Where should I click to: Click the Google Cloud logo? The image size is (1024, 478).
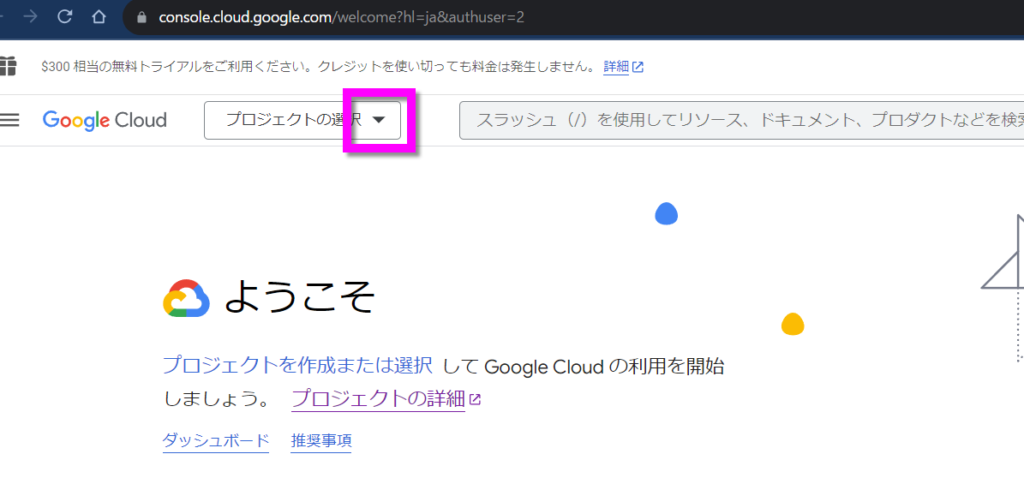coord(104,120)
